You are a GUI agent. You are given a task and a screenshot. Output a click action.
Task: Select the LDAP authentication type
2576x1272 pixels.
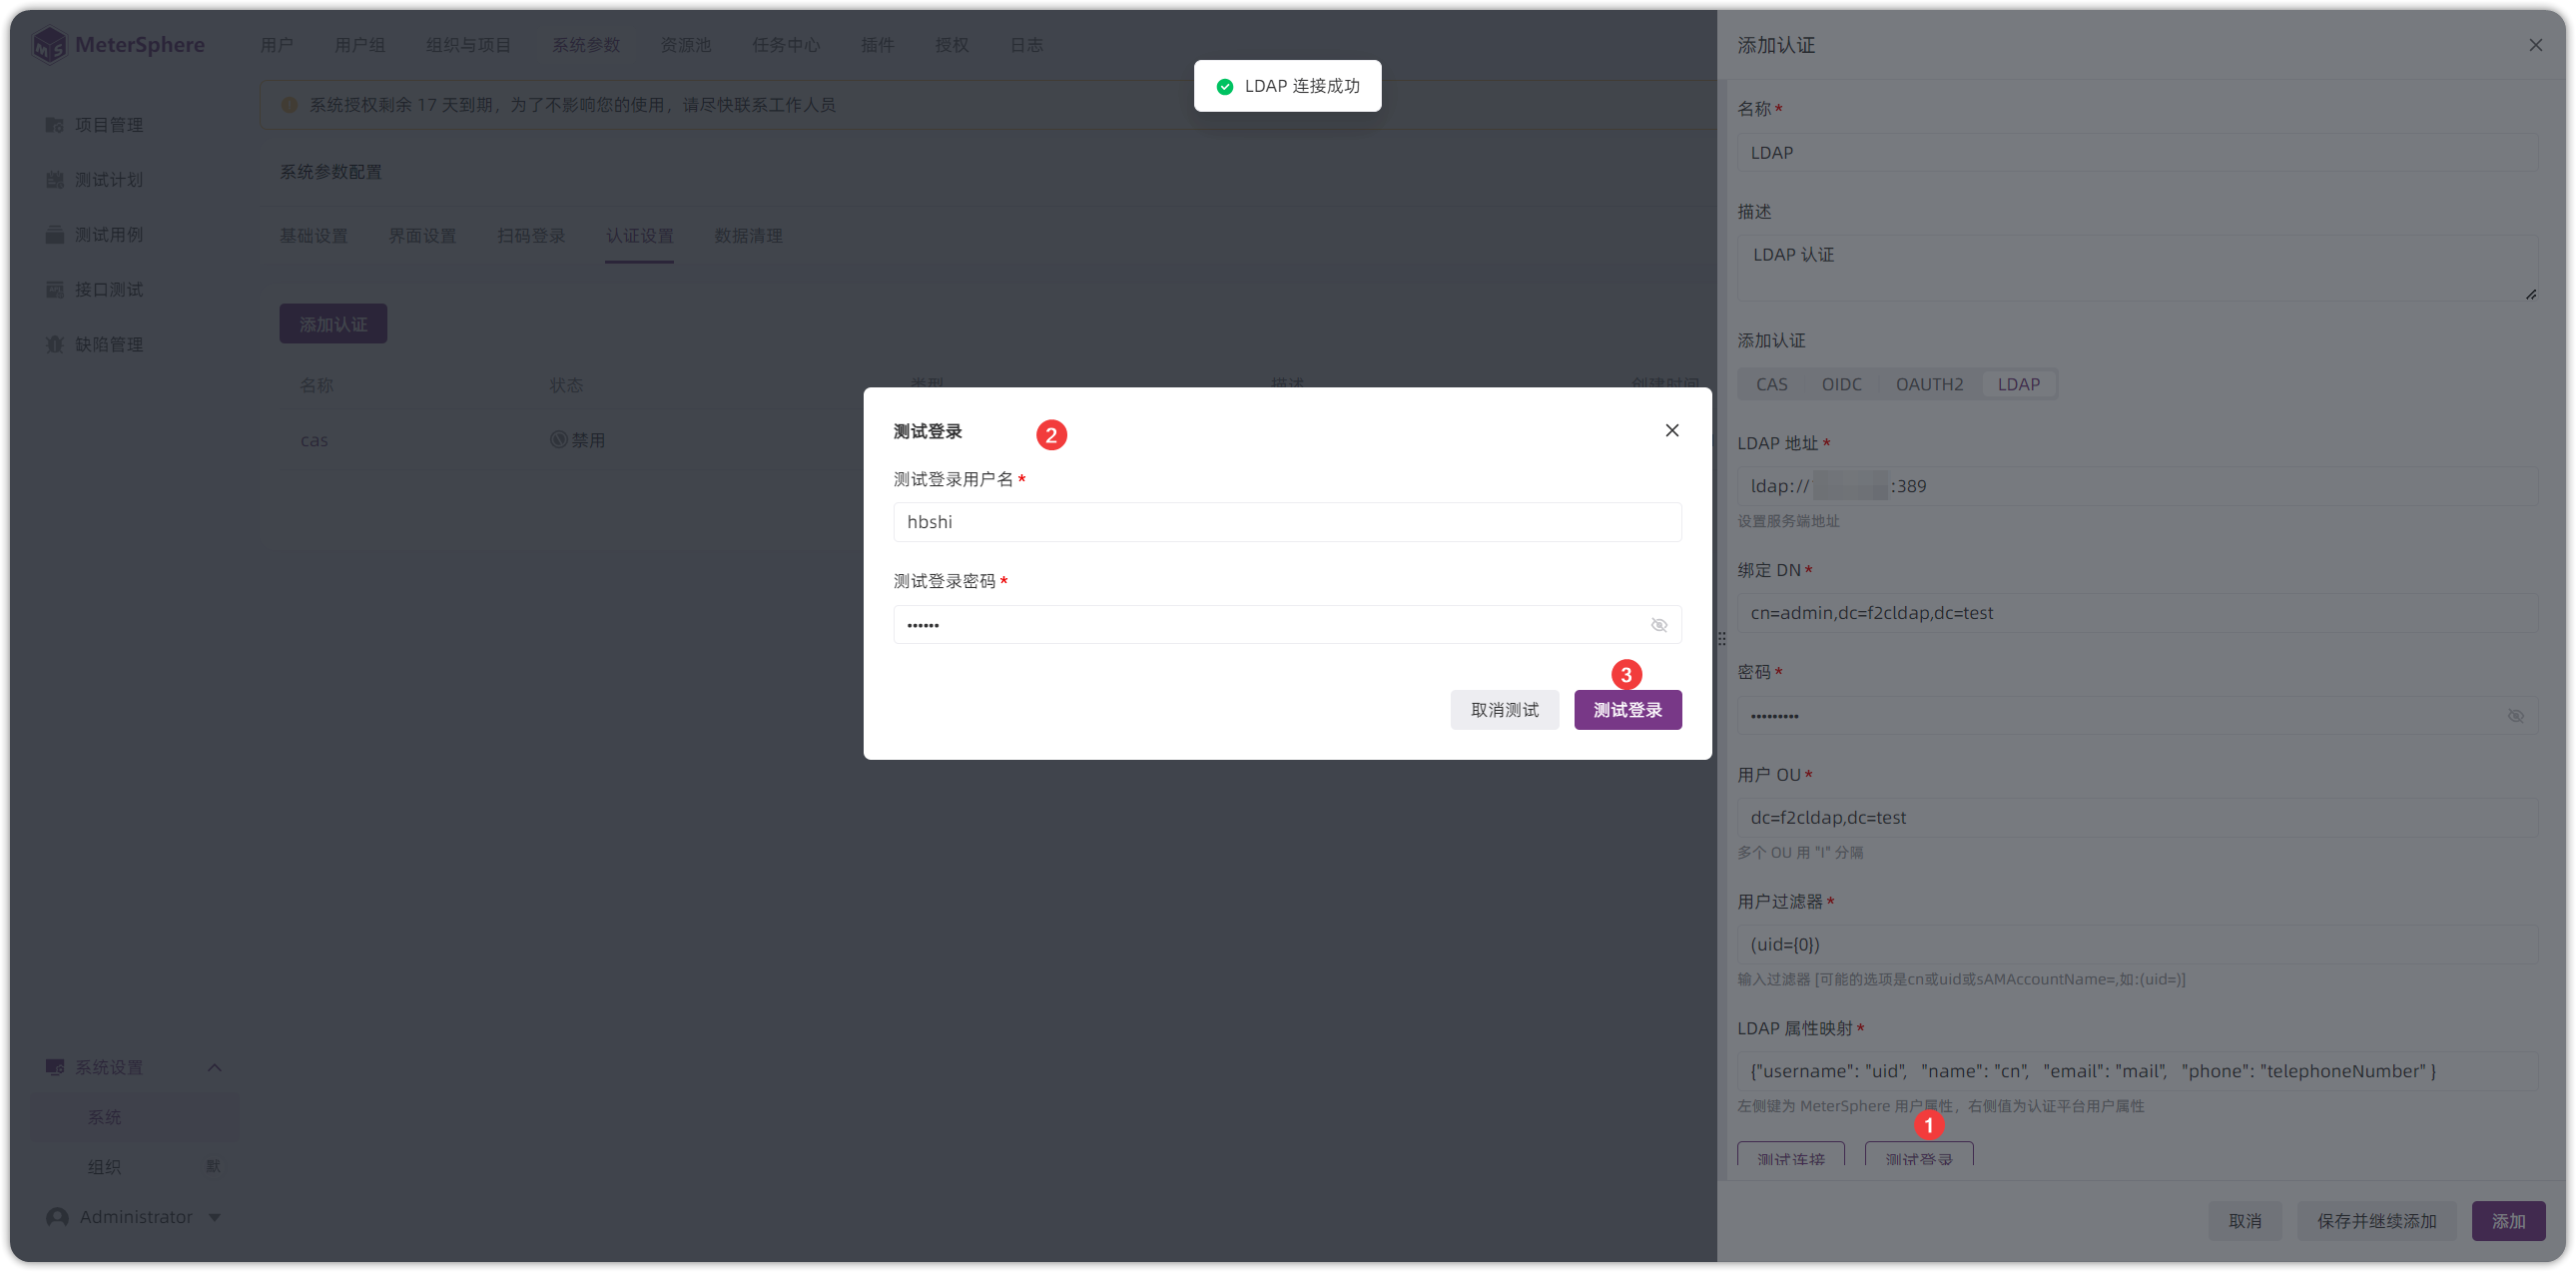pyautogui.click(x=2018, y=385)
